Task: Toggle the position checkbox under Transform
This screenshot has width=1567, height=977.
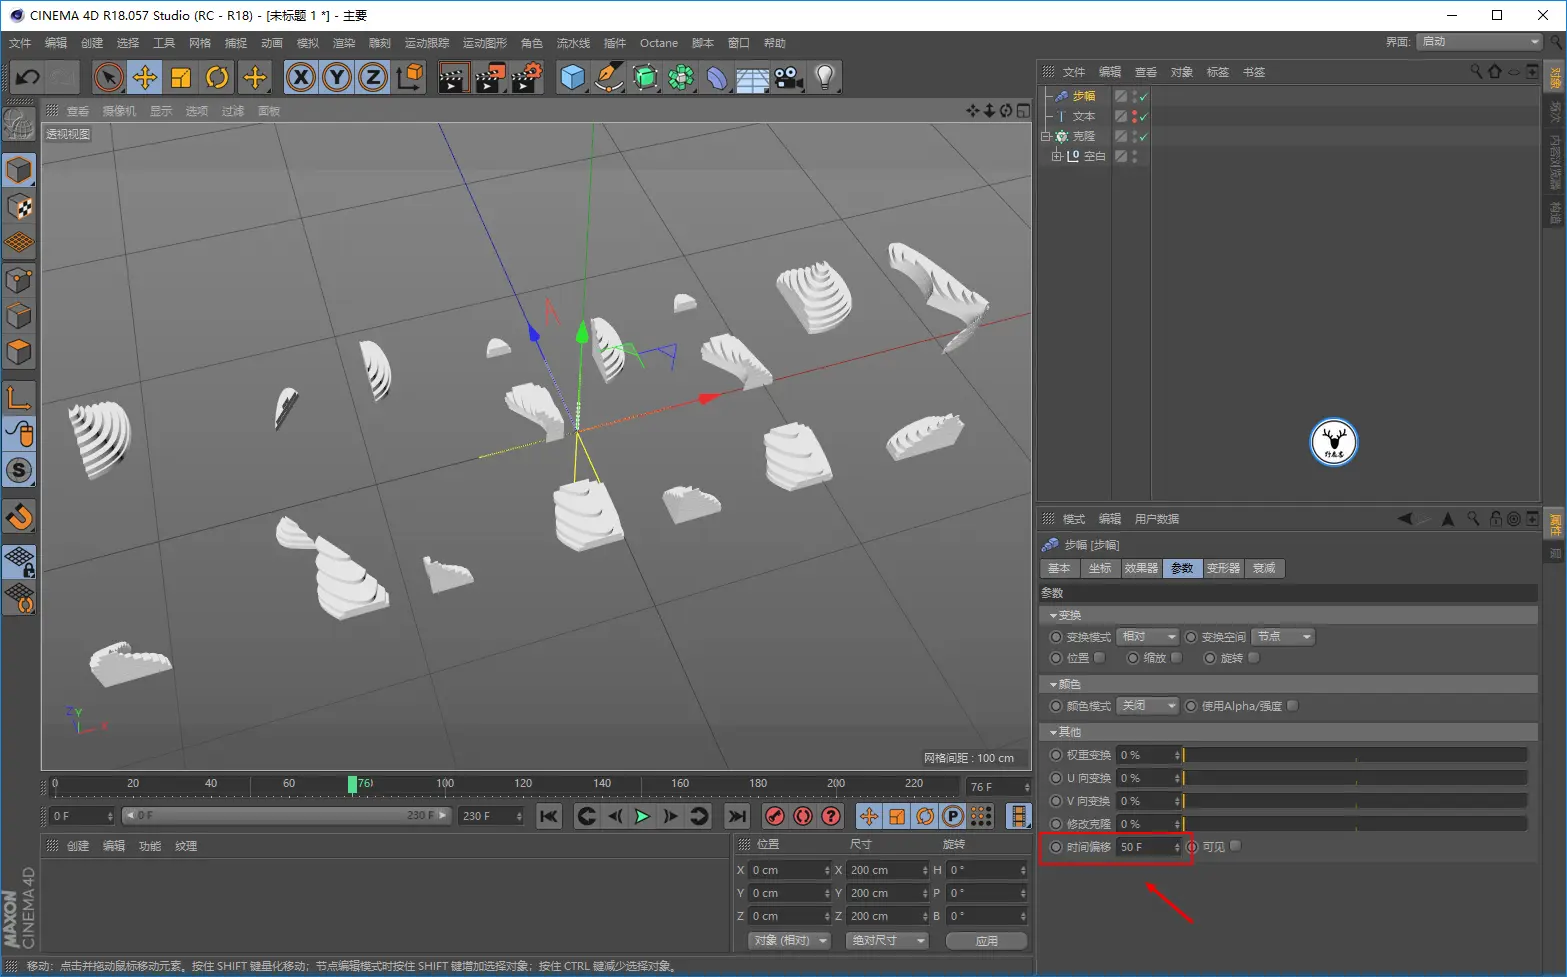Action: (x=1100, y=658)
